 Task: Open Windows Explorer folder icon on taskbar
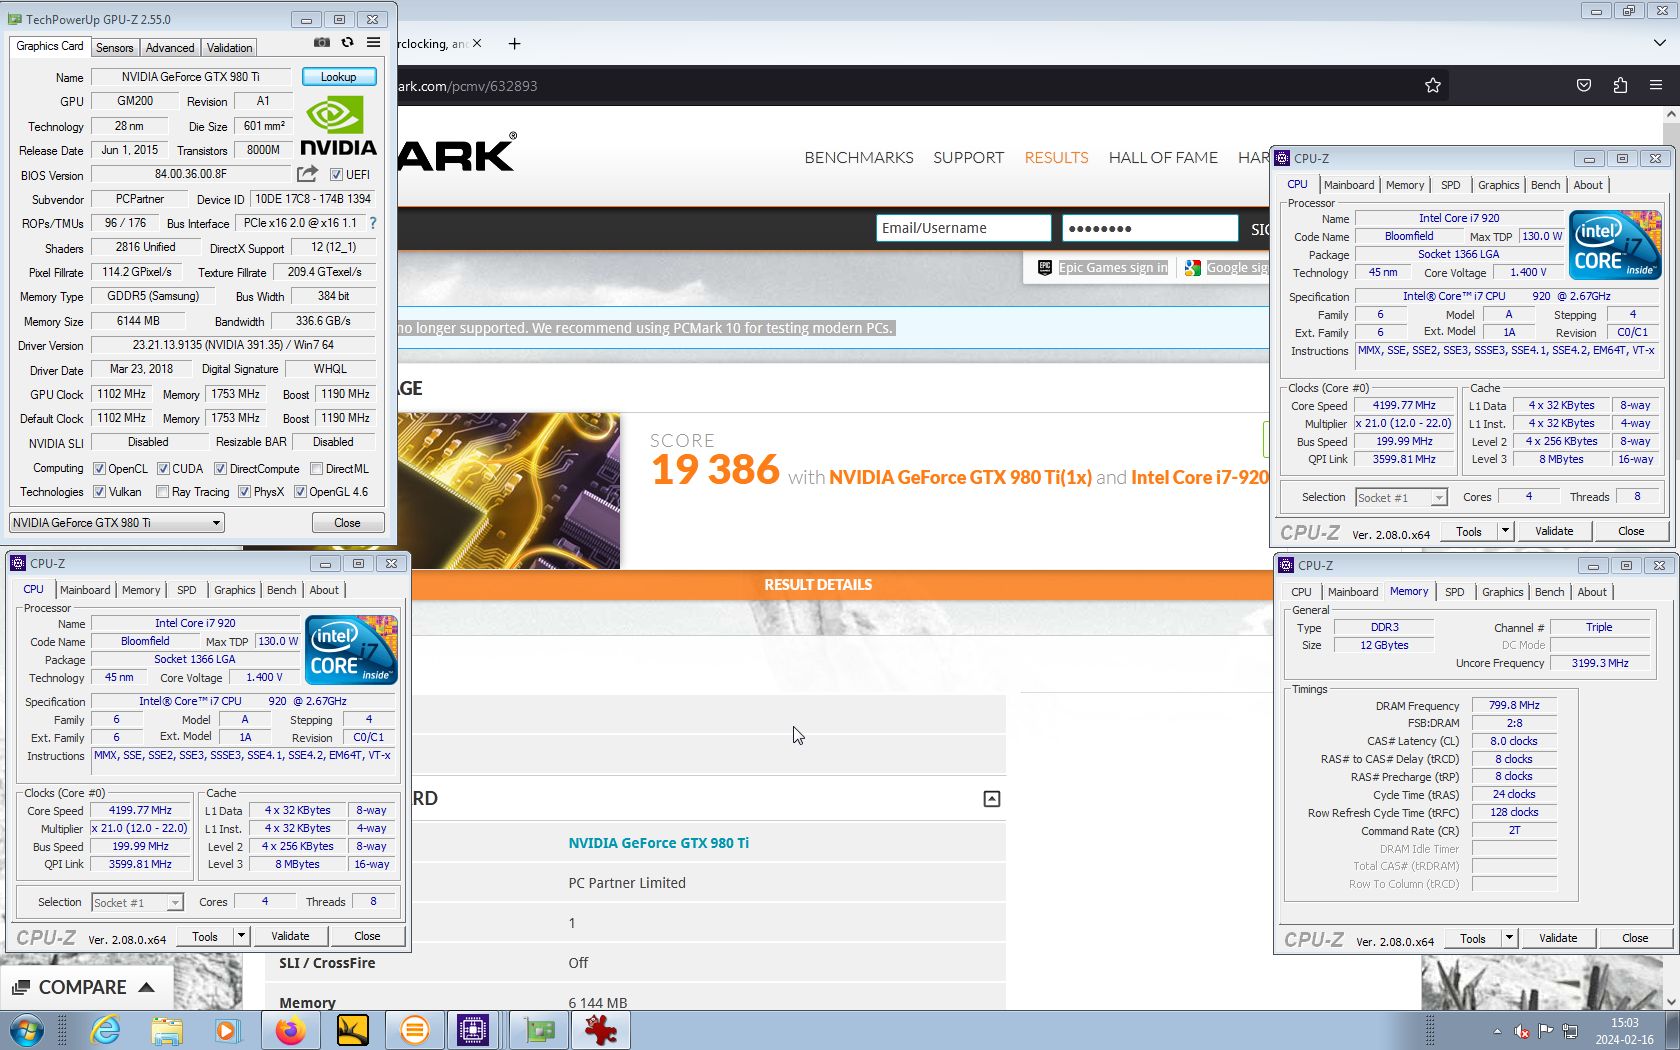point(167,1030)
